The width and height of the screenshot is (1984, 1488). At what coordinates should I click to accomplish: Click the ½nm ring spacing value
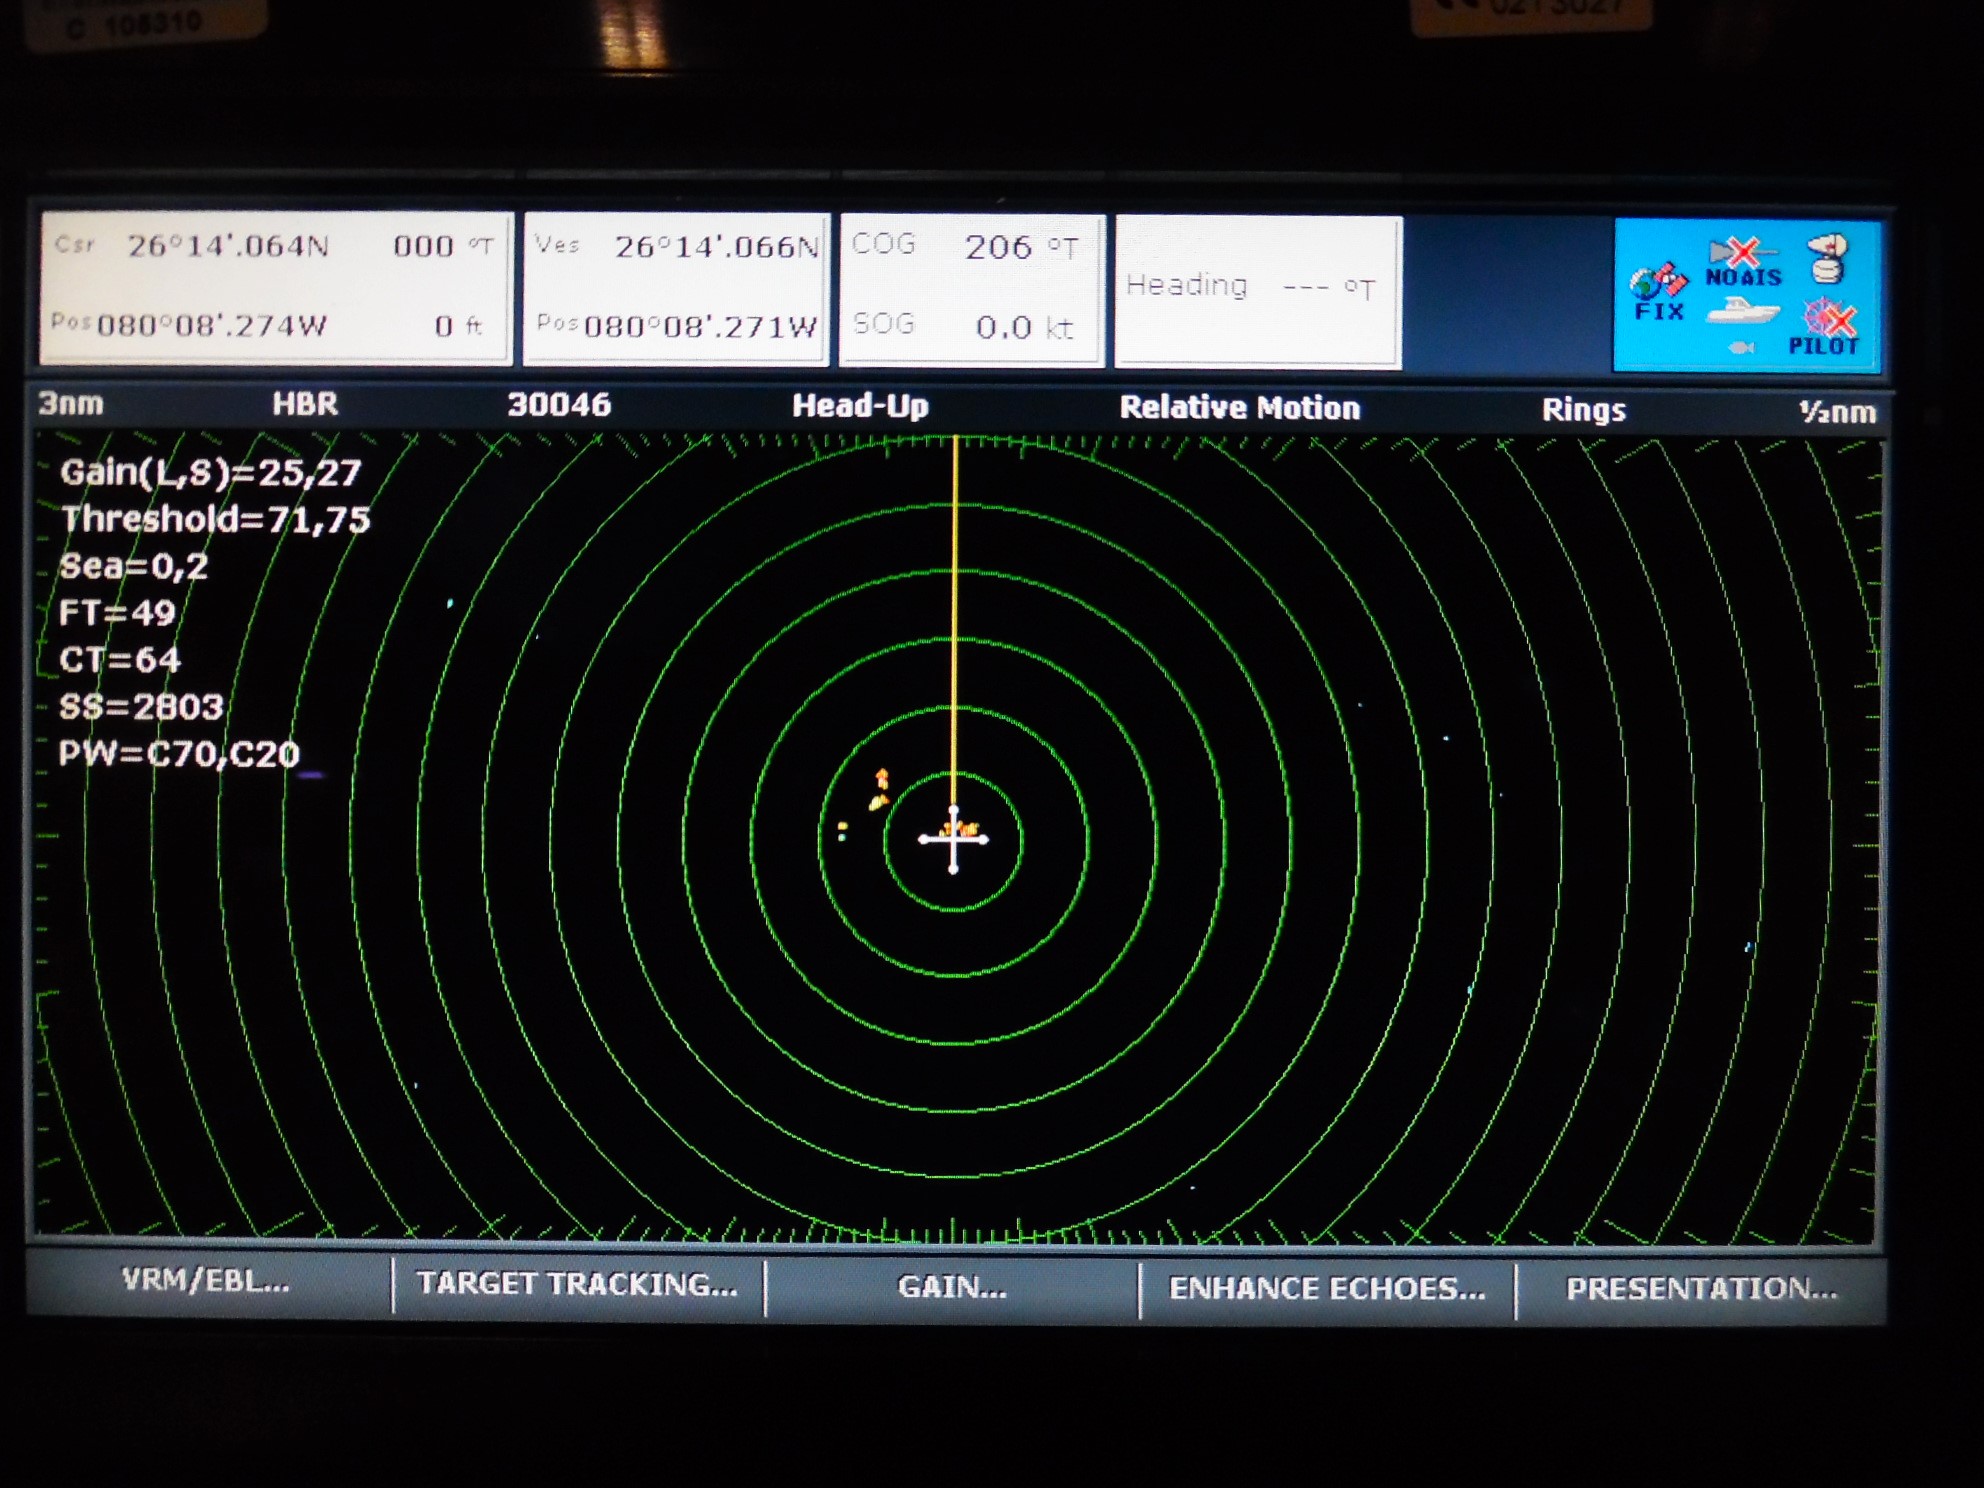pos(1837,412)
